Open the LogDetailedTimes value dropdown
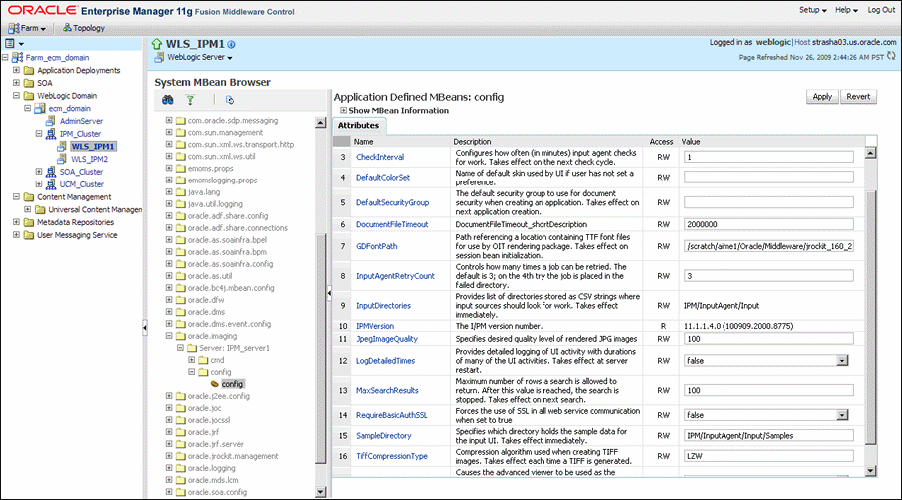The width and height of the screenshot is (902, 500). pyautogui.click(x=842, y=361)
